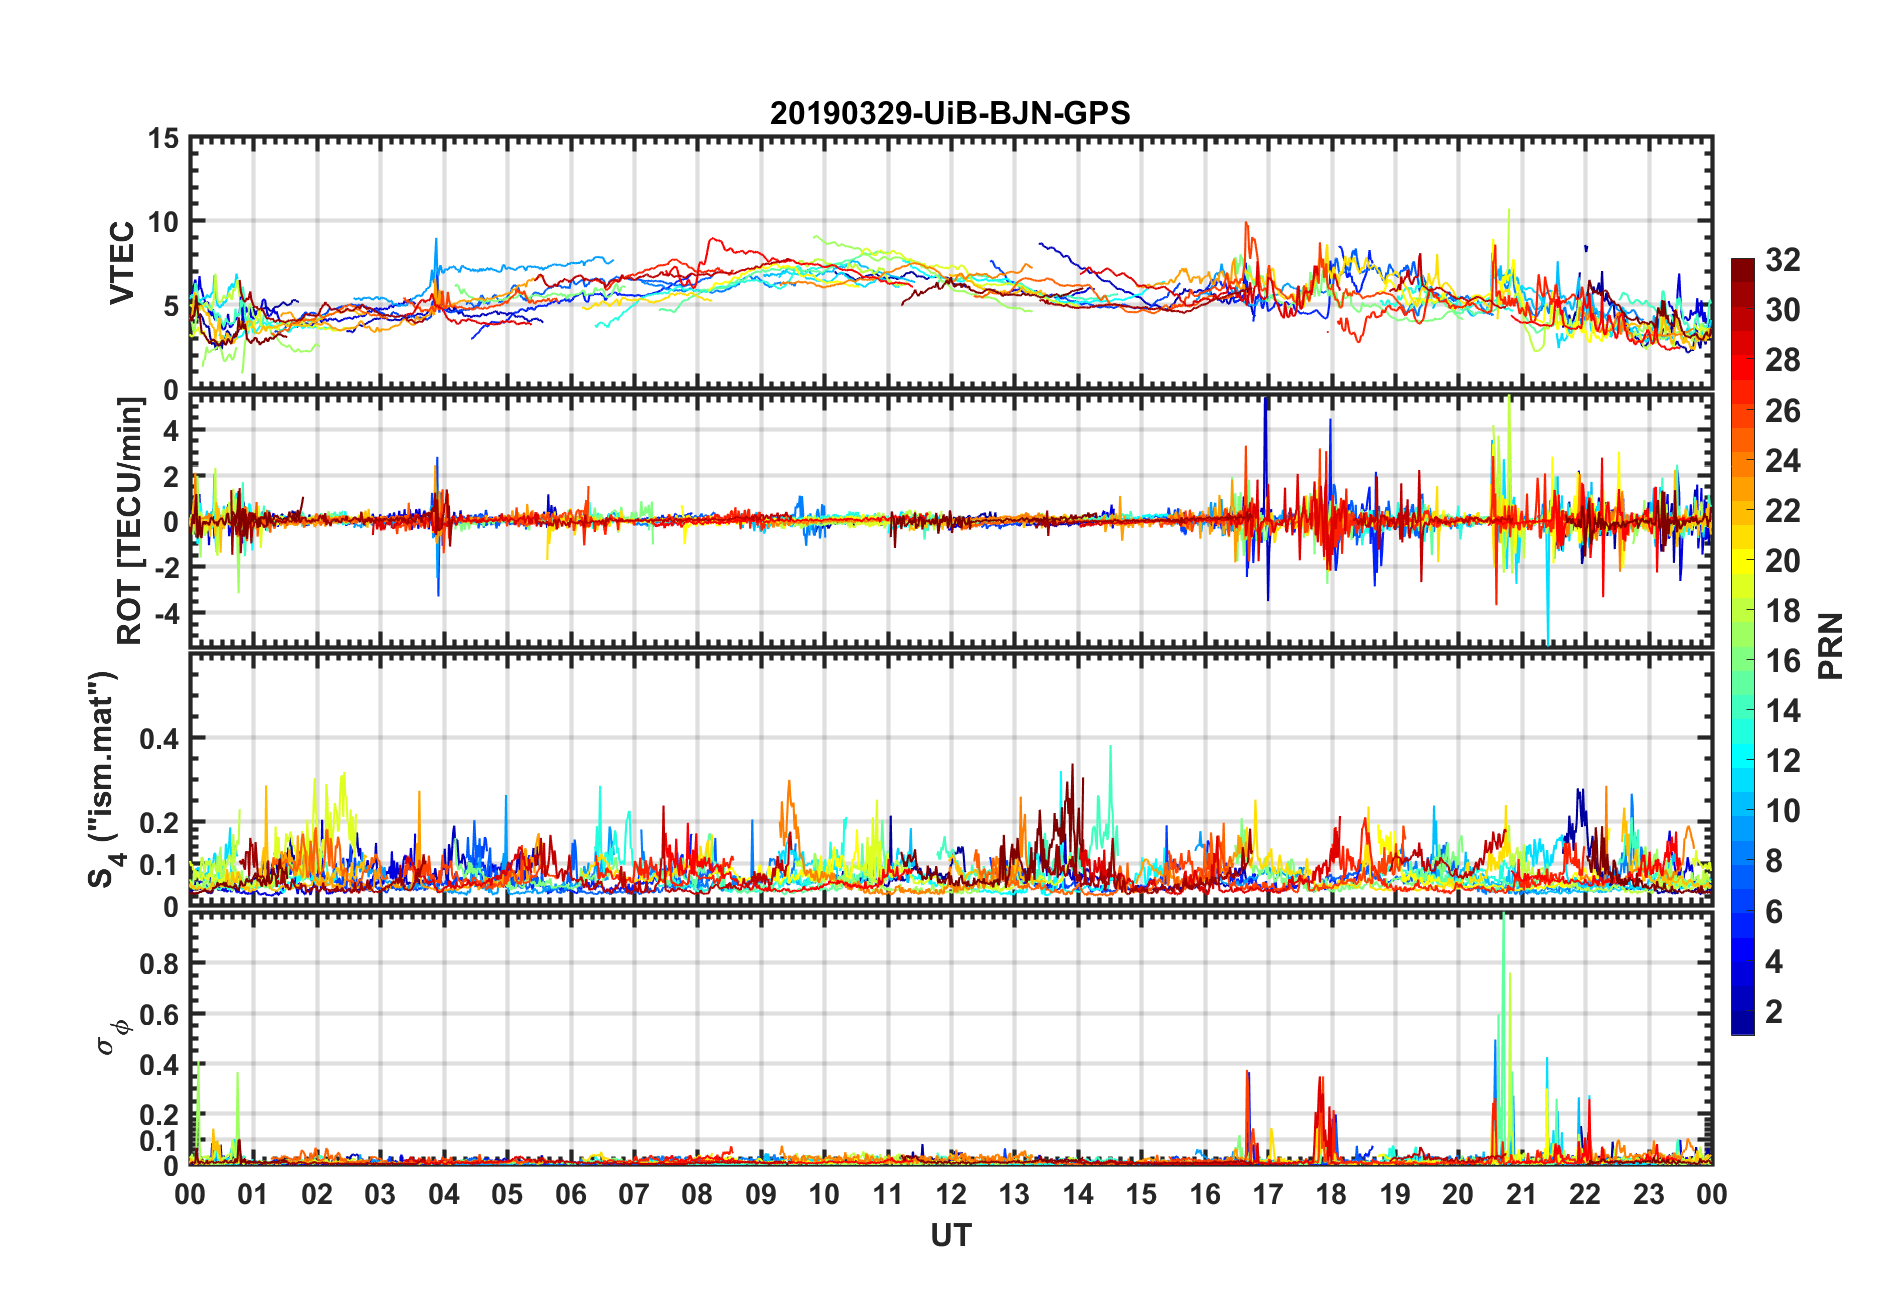Click x-axis hour label 01

[x=253, y=1194]
